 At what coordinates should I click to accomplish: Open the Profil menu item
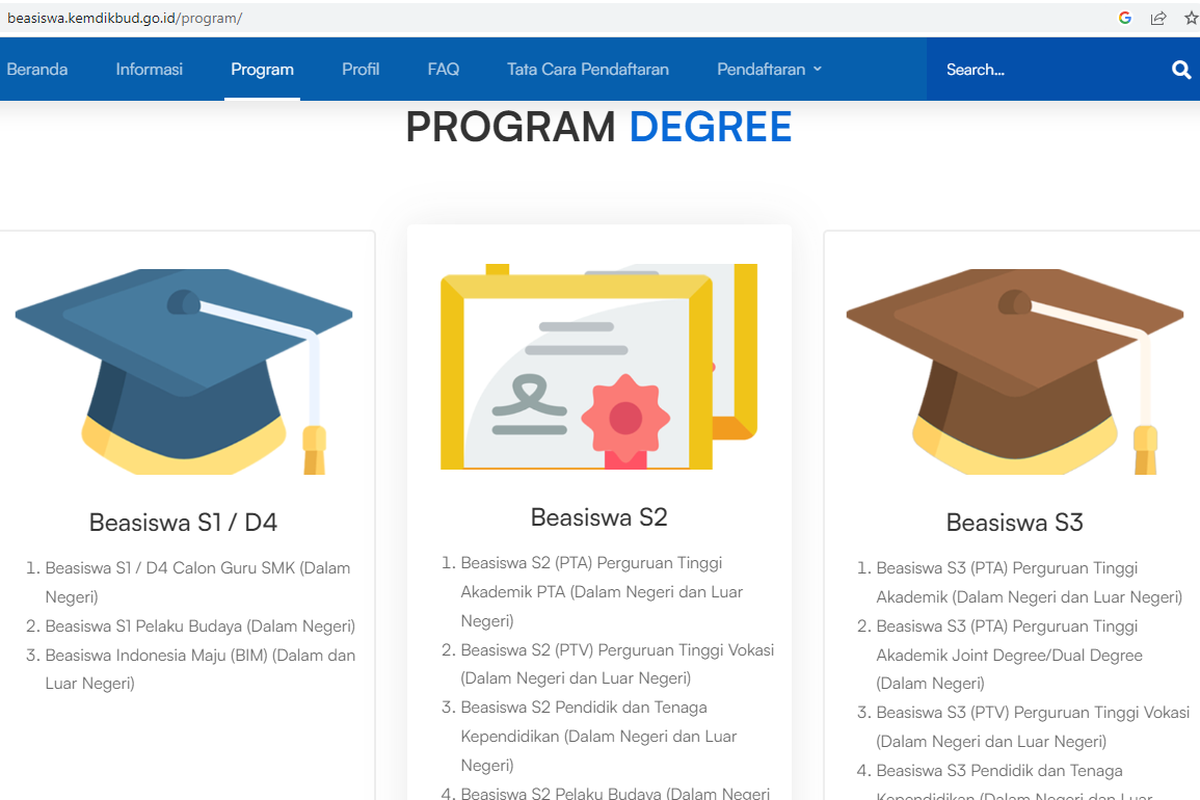click(x=360, y=70)
